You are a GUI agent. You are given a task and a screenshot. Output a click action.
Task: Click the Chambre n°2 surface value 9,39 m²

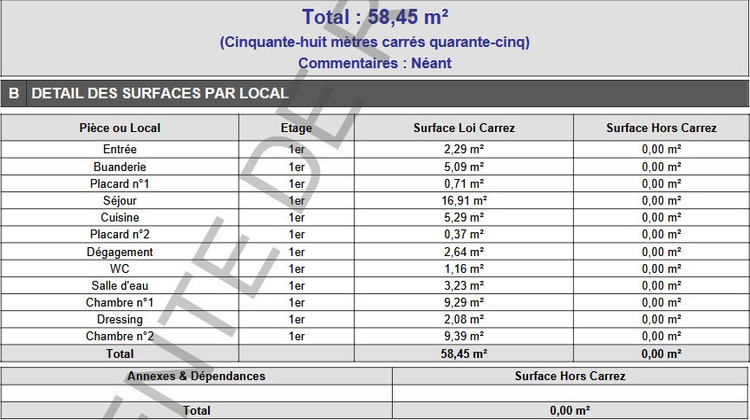(x=463, y=336)
